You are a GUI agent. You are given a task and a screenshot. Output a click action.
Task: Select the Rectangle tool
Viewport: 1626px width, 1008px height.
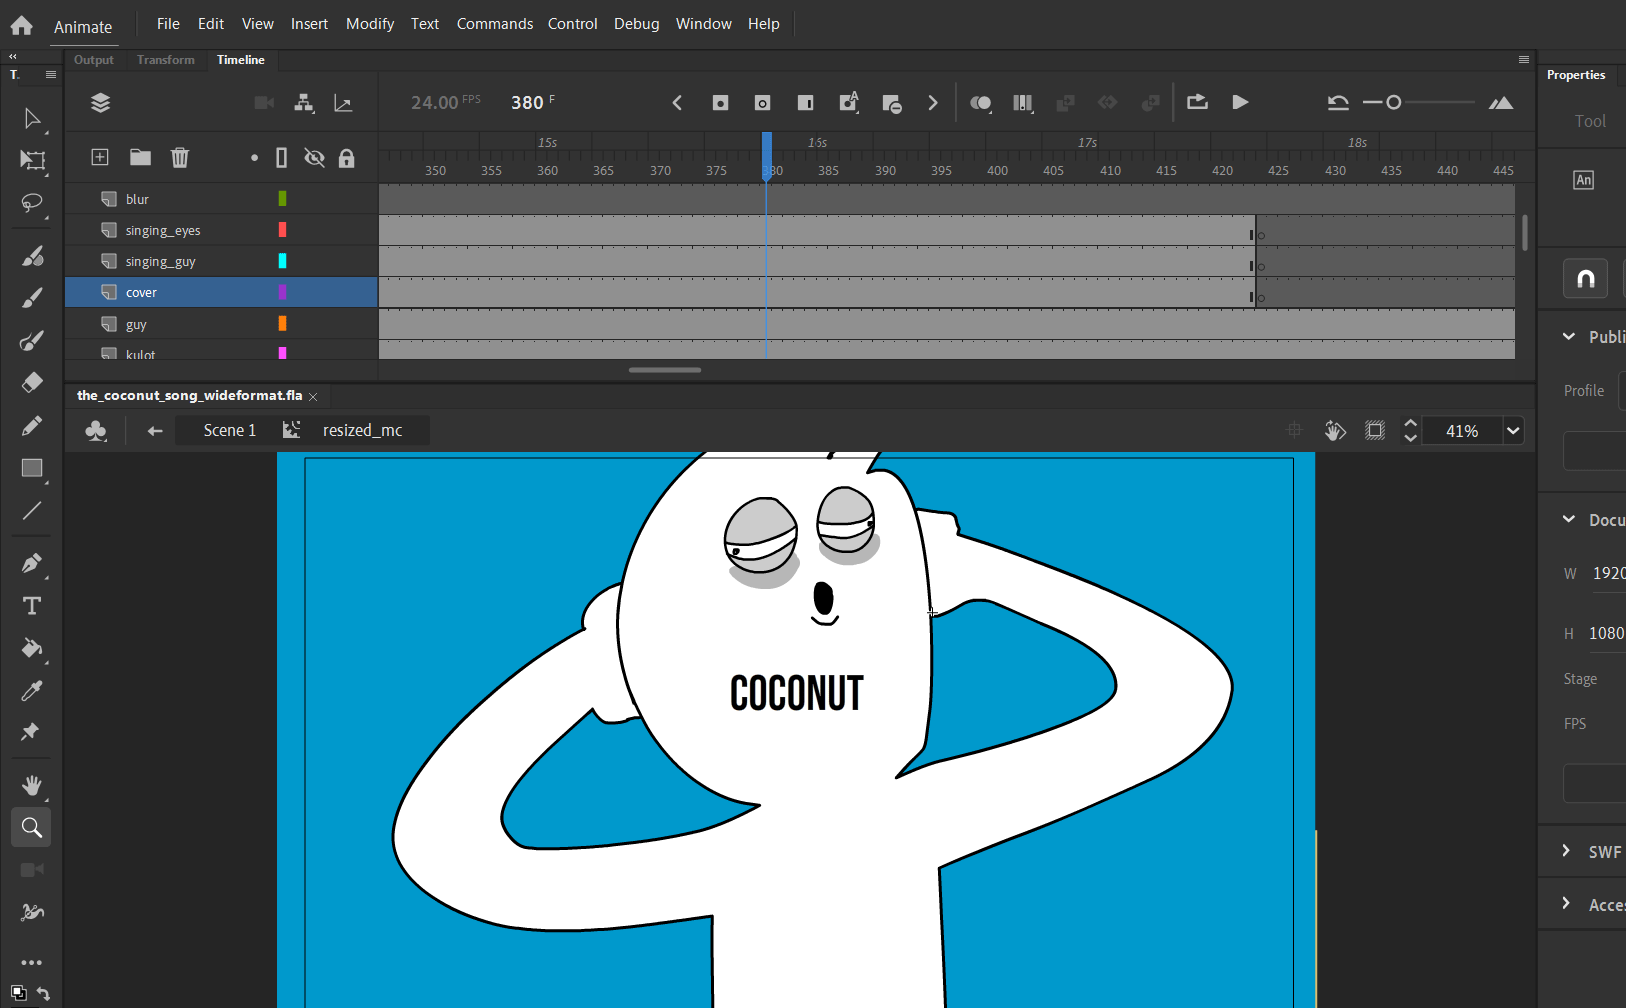[32, 468]
